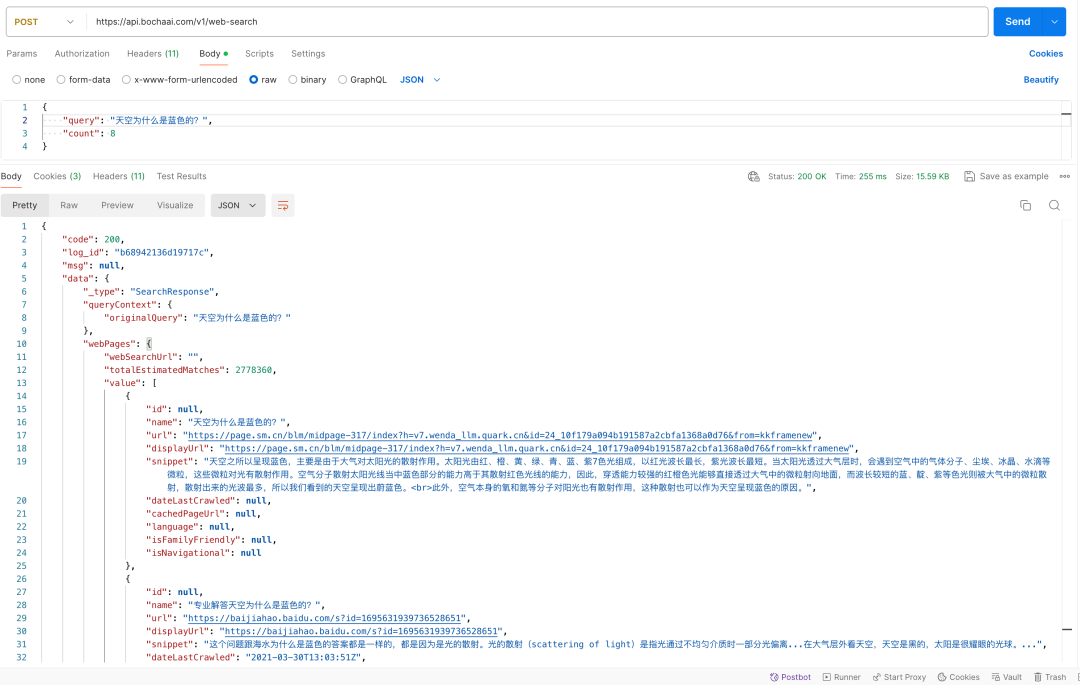Click the wrap lines icon in response toolbar
Image resolution: width=1080 pixels, height=685 pixels.
tap(284, 205)
